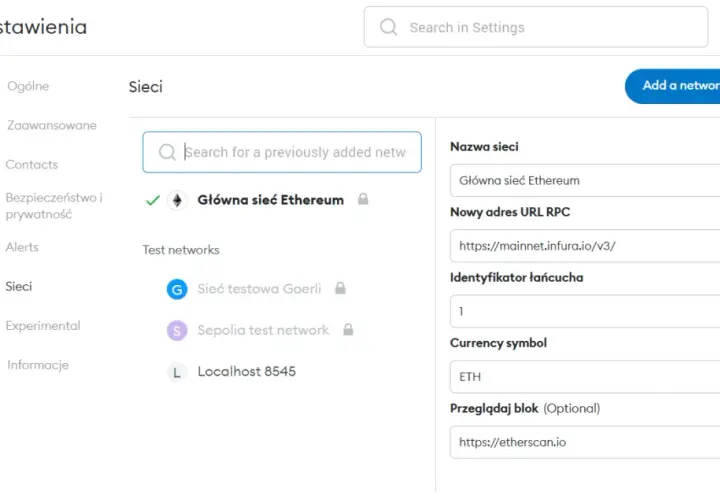Click the Nazwa sieci label

pyautogui.click(x=484, y=146)
